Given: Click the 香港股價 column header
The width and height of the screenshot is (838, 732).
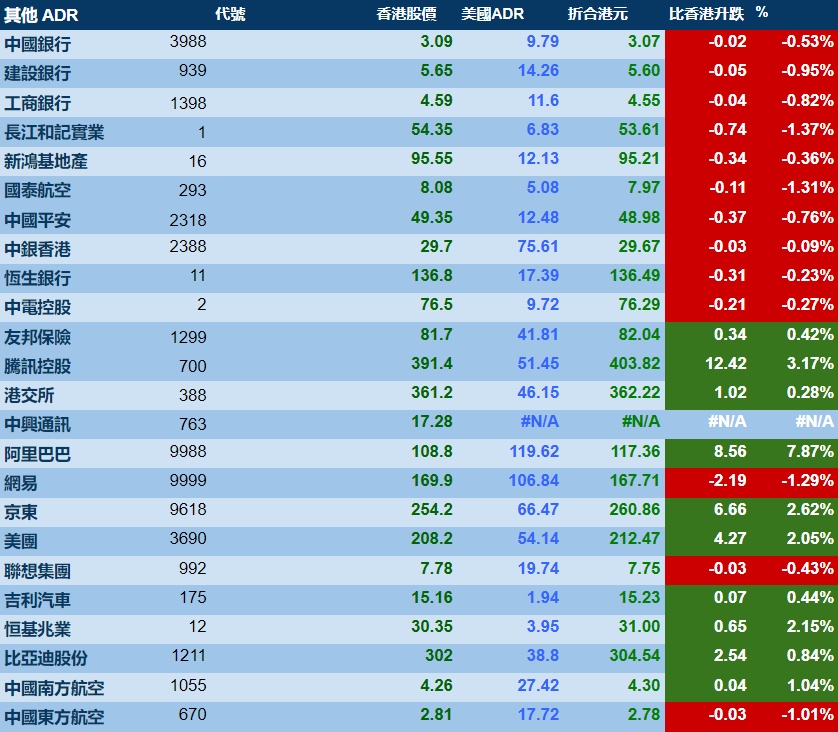Looking at the screenshot, I should 406,14.
